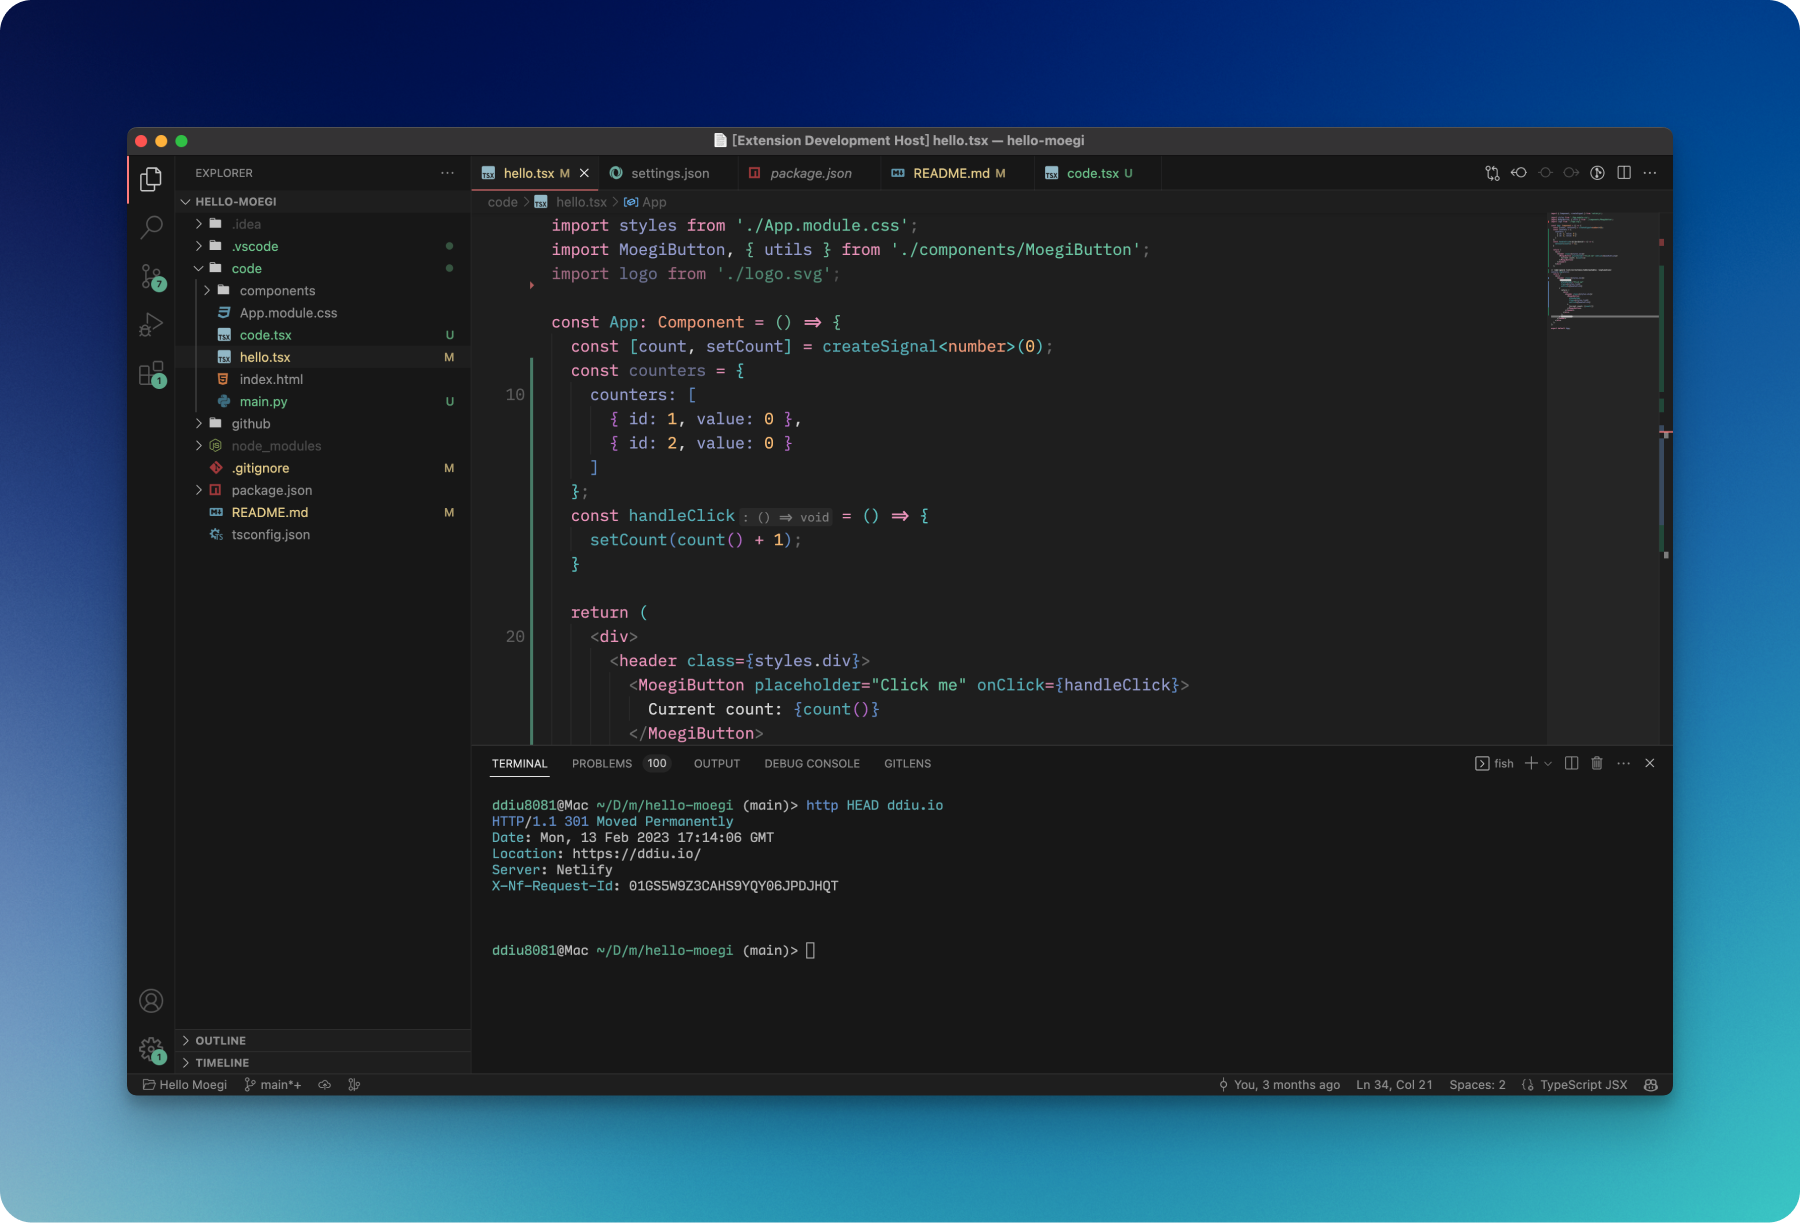Image resolution: width=1800 pixels, height=1223 pixels.
Task: Kill the terminal with trash icon
Action: (1597, 763)
